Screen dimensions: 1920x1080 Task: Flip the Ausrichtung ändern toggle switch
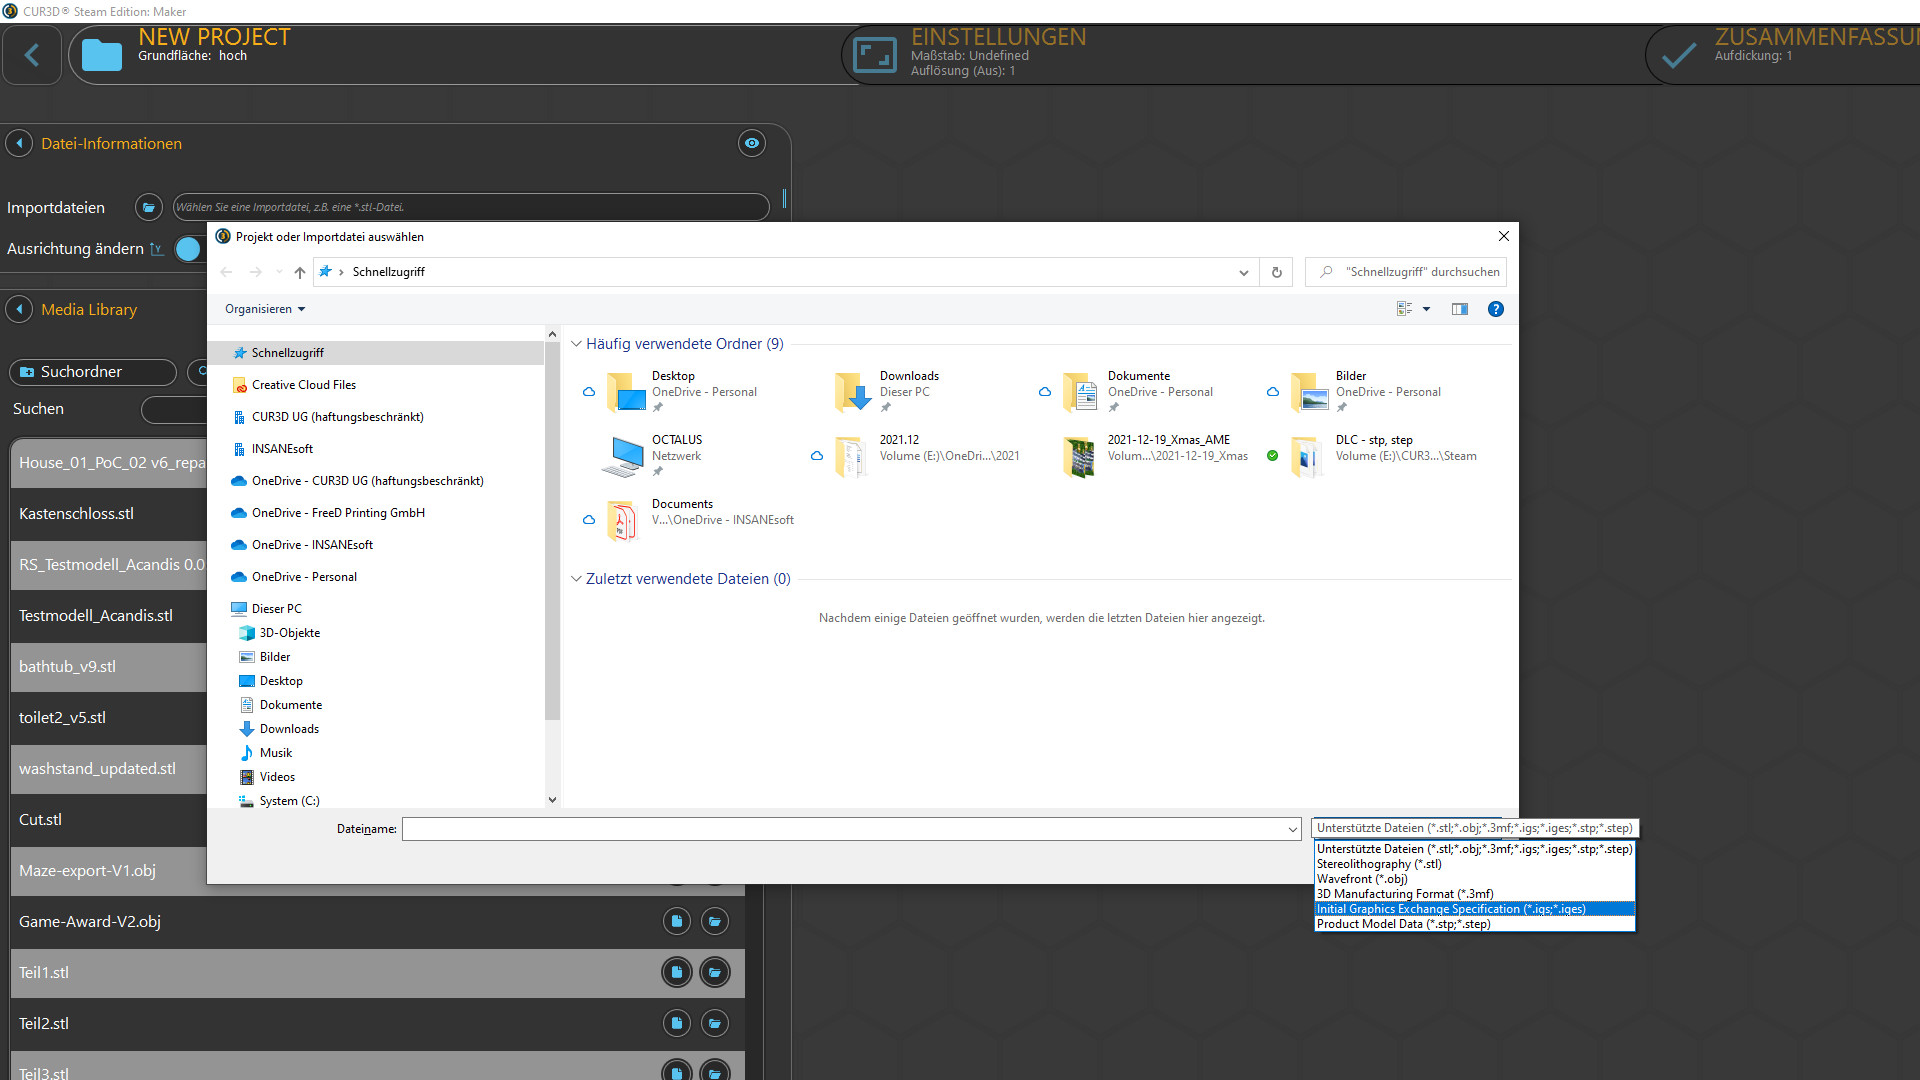click(x=188, y=249)
